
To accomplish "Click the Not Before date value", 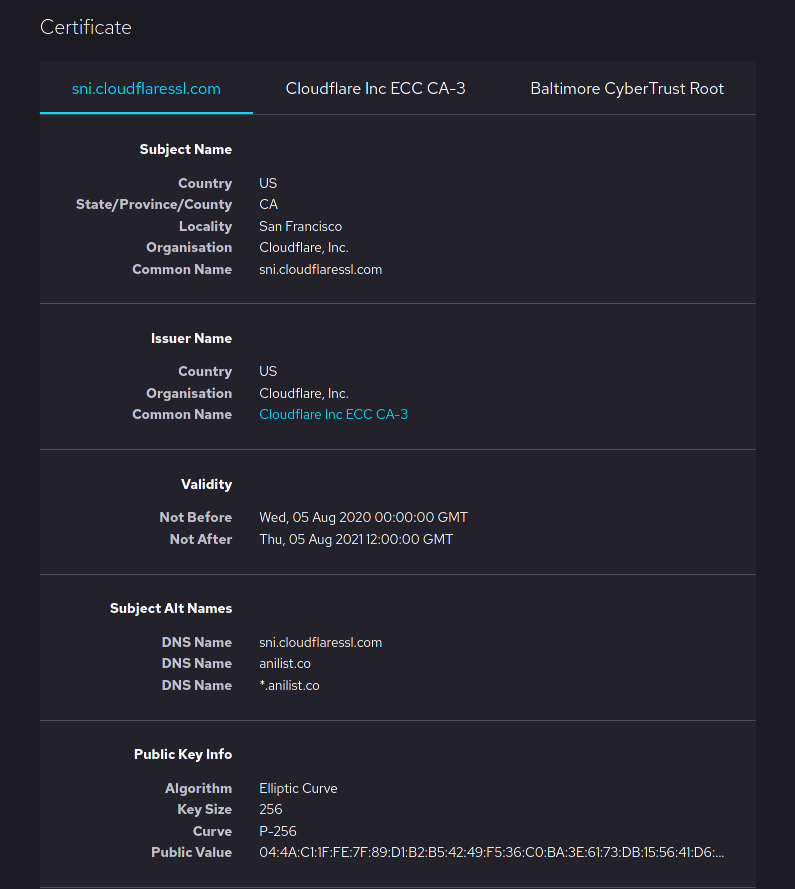I will click(x=363, y=517).
